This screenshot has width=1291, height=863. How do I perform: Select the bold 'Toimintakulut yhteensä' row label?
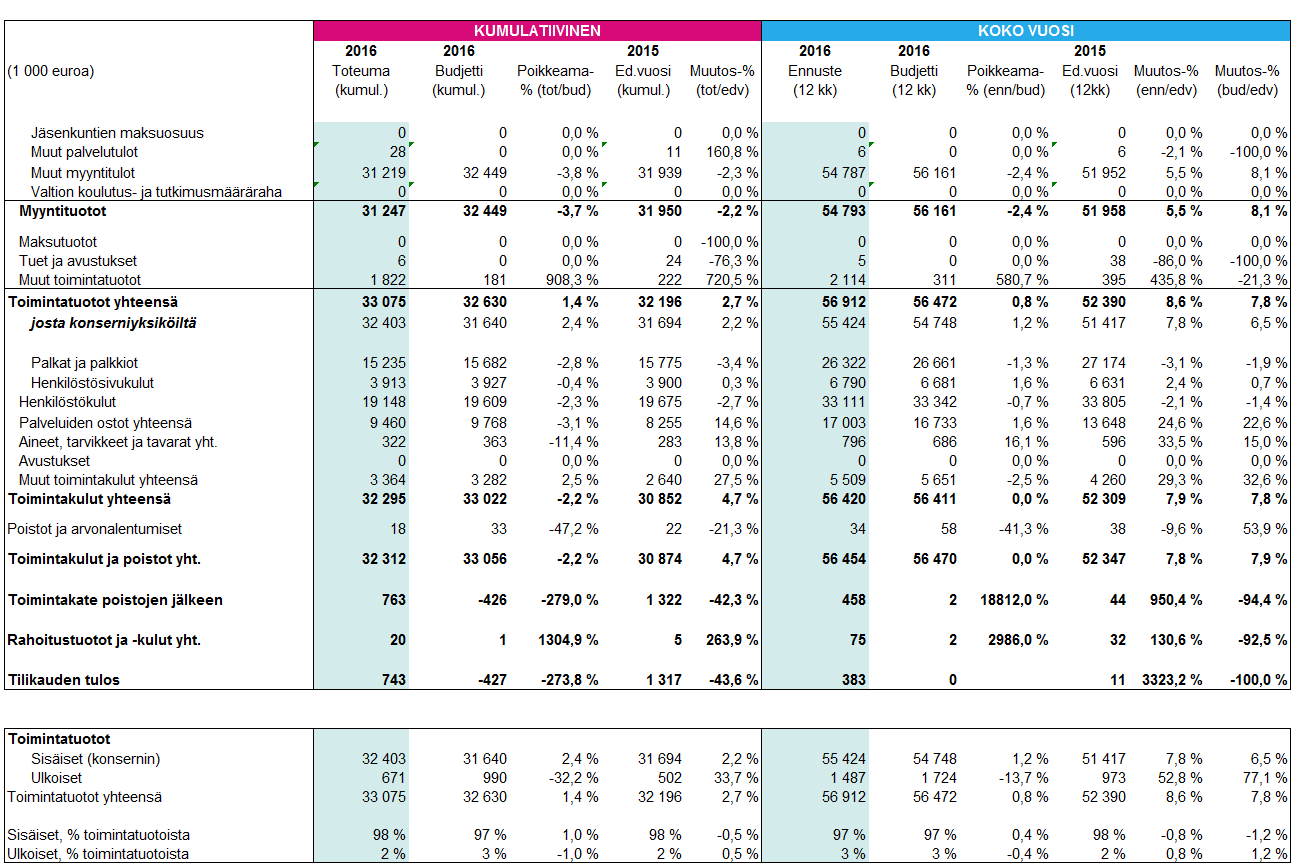coord(89,498)
